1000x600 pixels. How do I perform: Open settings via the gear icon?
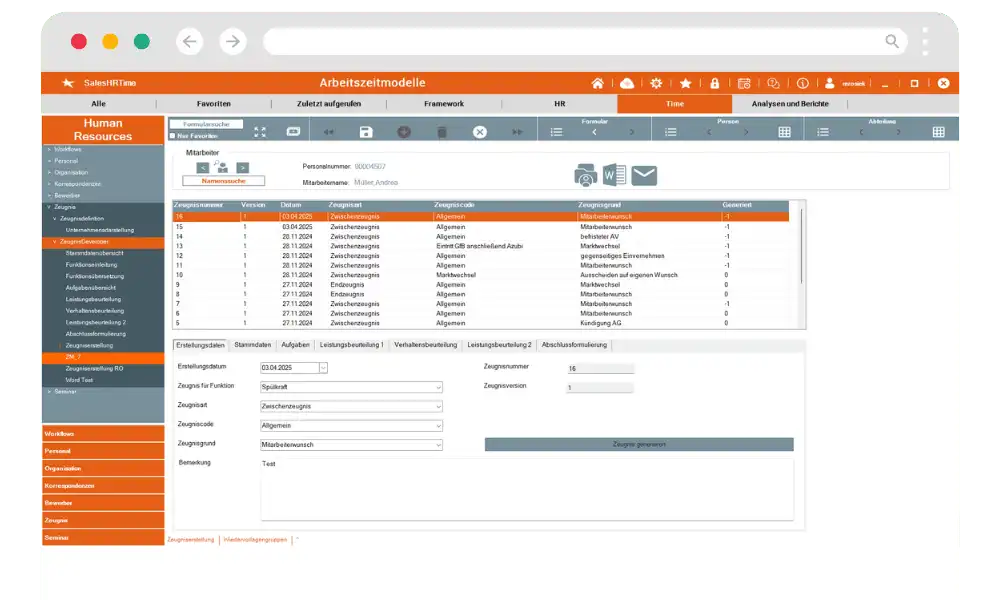tap(656, 84)
